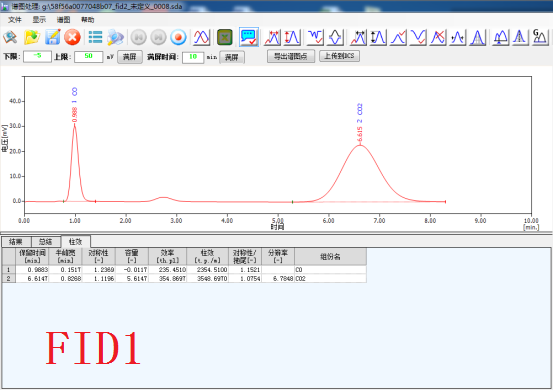554x391 pixels.
Task: Click the red record circle button
Action: point(178,37)
